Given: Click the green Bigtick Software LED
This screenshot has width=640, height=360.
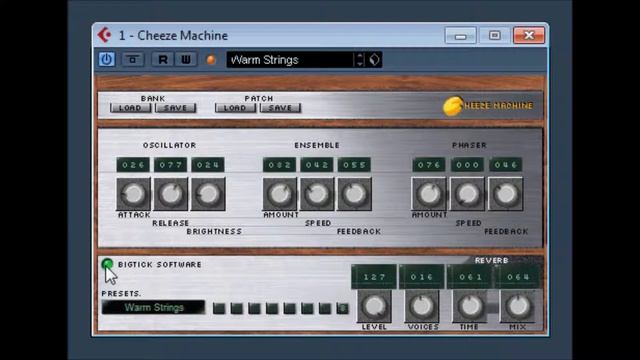Looking at the screenshot, I should pos(107,264).
